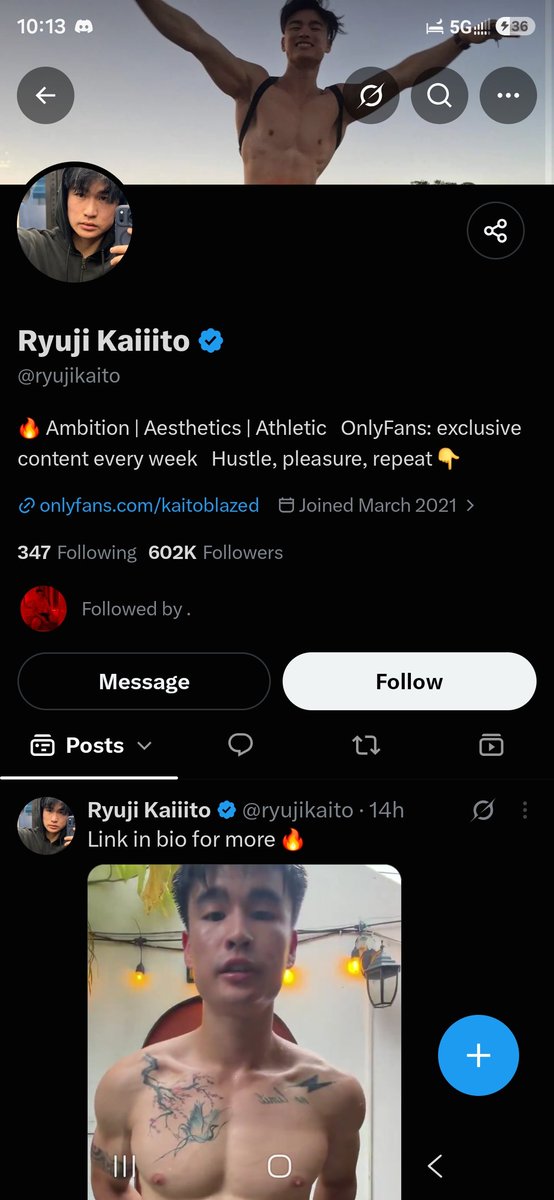The image size is (554, 1200).
Task: Tap the search magnifier icon
Action: tap(439, 95)
